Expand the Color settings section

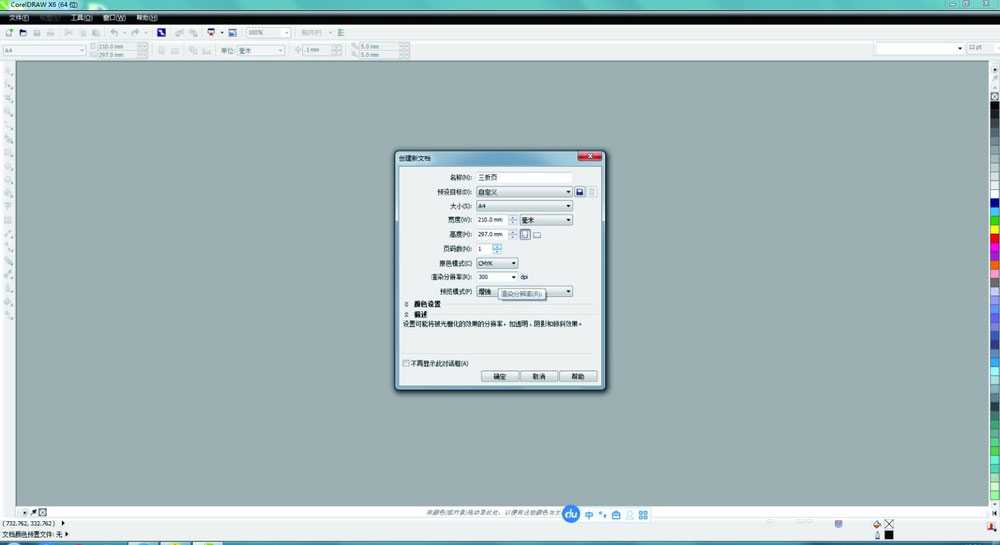(407, 303)
